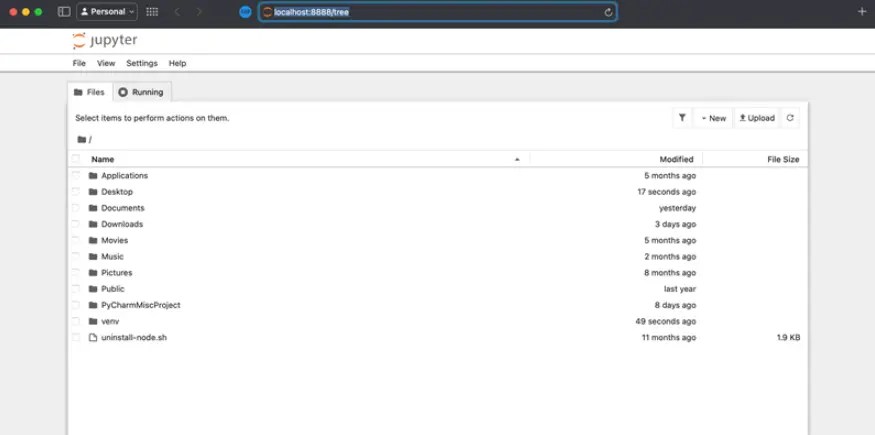Image resolution: width=875 pixels, height=435 pixels.
Task: Click the blue extension icon beside address bar
Action: click(x=246, y=12)
